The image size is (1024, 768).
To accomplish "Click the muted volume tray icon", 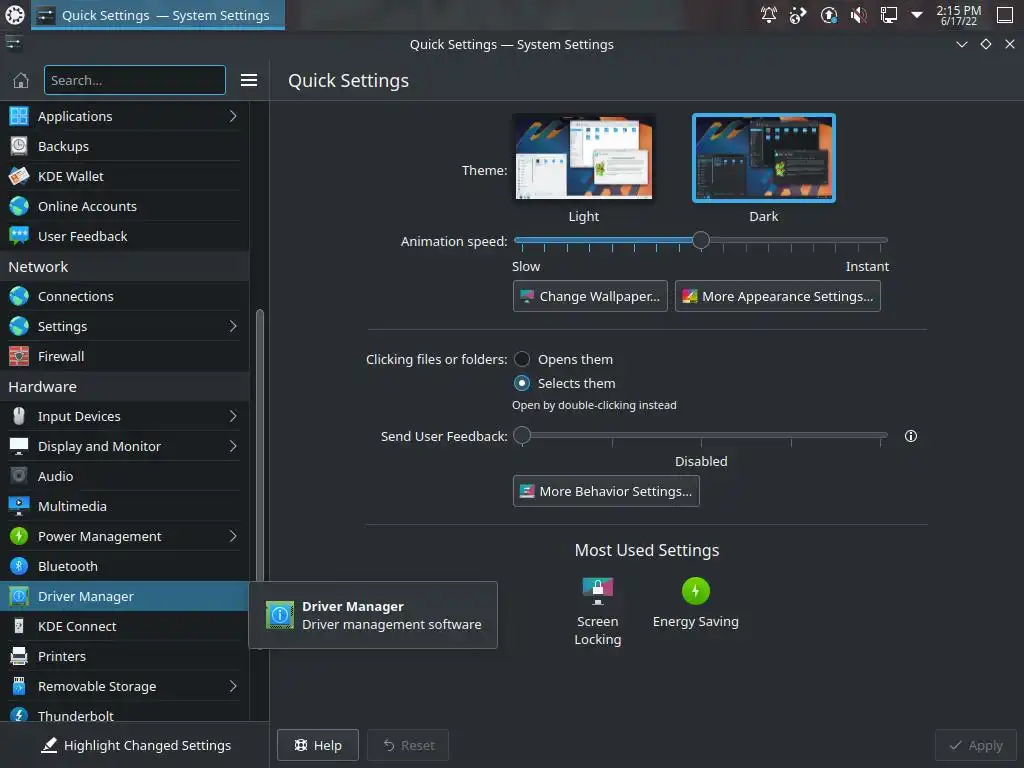I will tap(859, 14).
